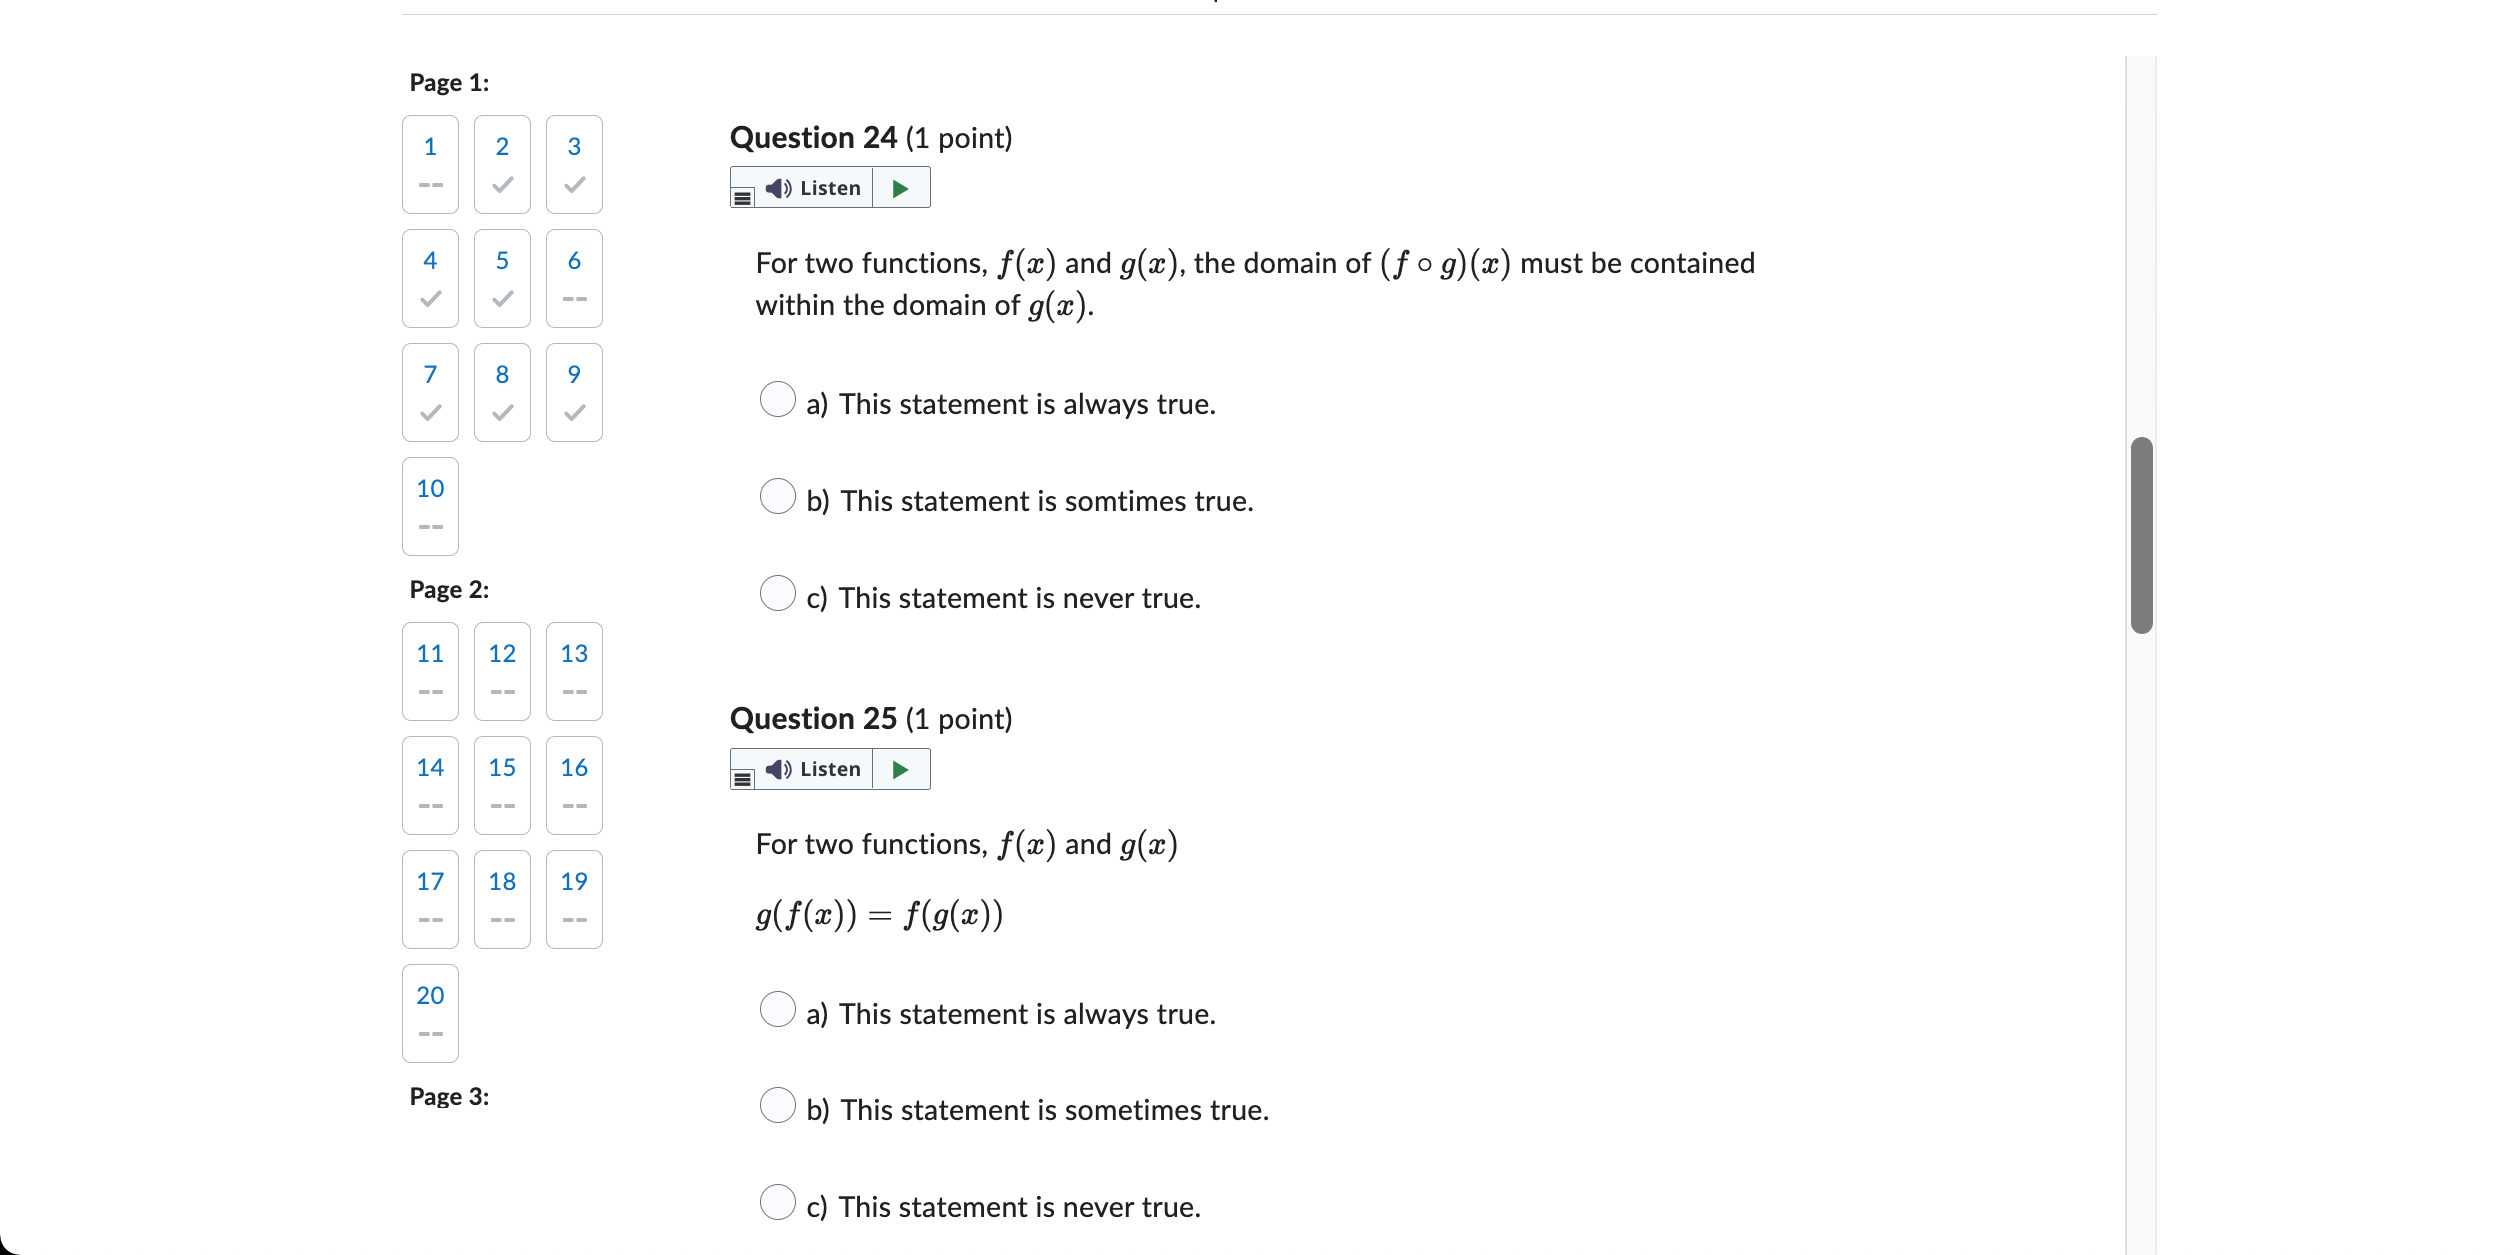Screen dimensions: 2520x1255
Task: Play the Listen audio for Question 24
Action: 812,187
